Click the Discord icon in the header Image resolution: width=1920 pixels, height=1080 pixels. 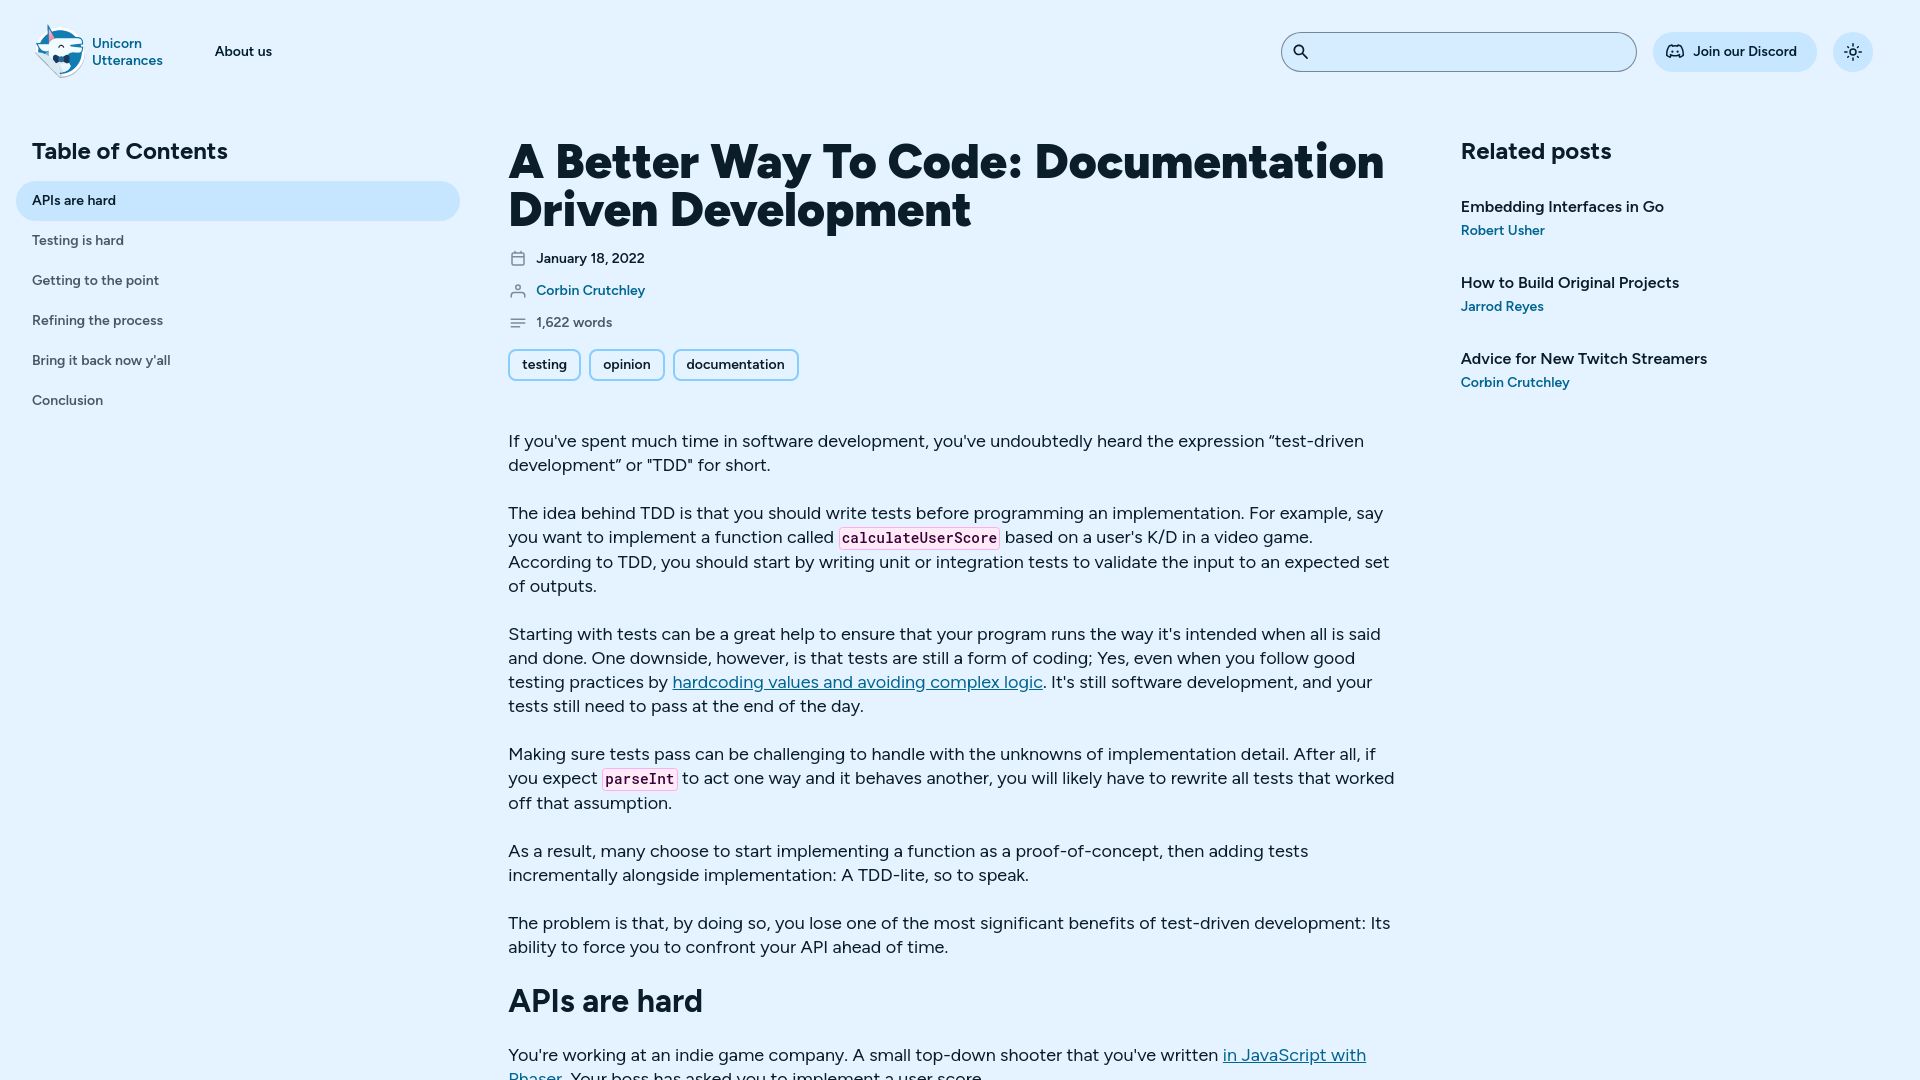(1675, 52)
